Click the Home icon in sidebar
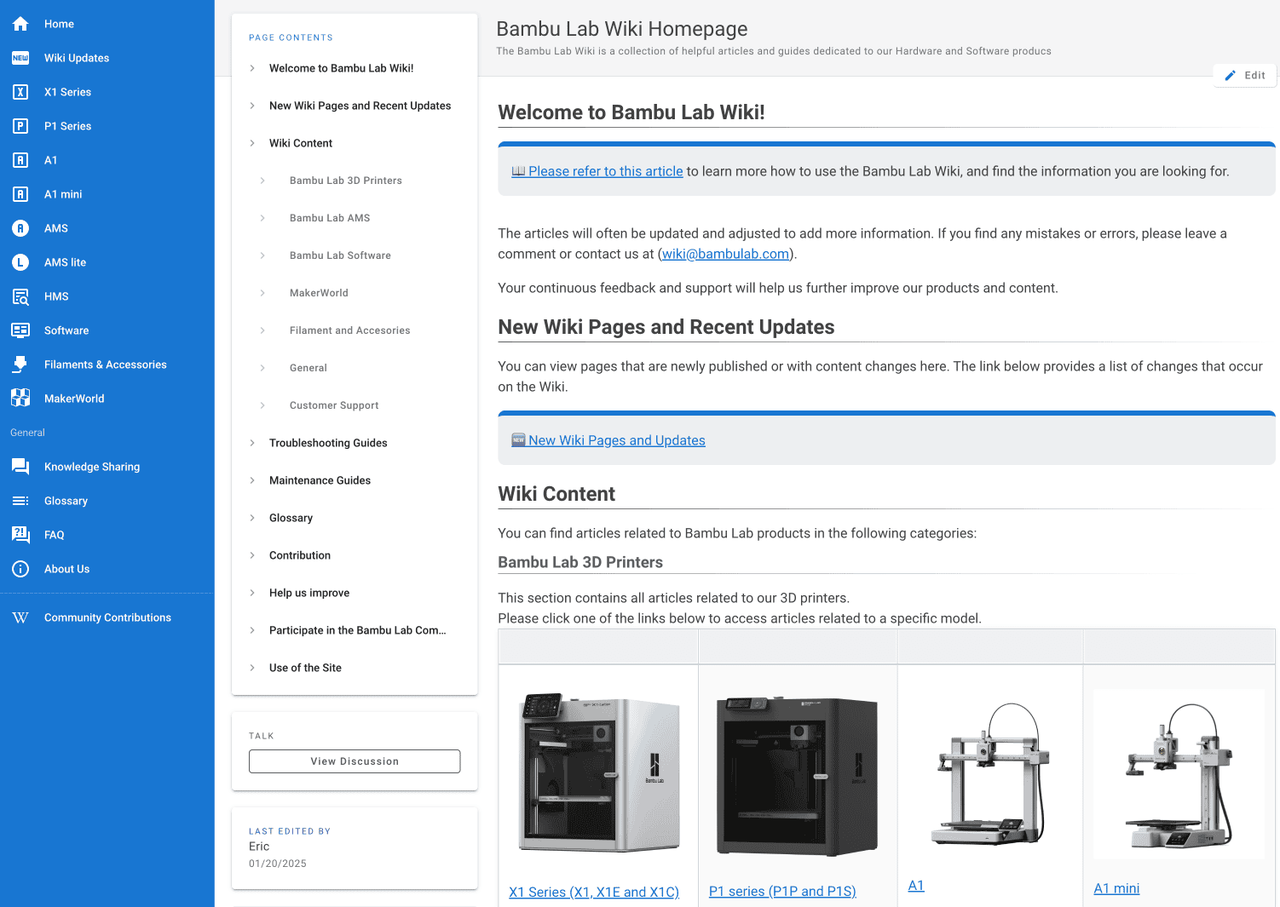 tap(20, 24)
